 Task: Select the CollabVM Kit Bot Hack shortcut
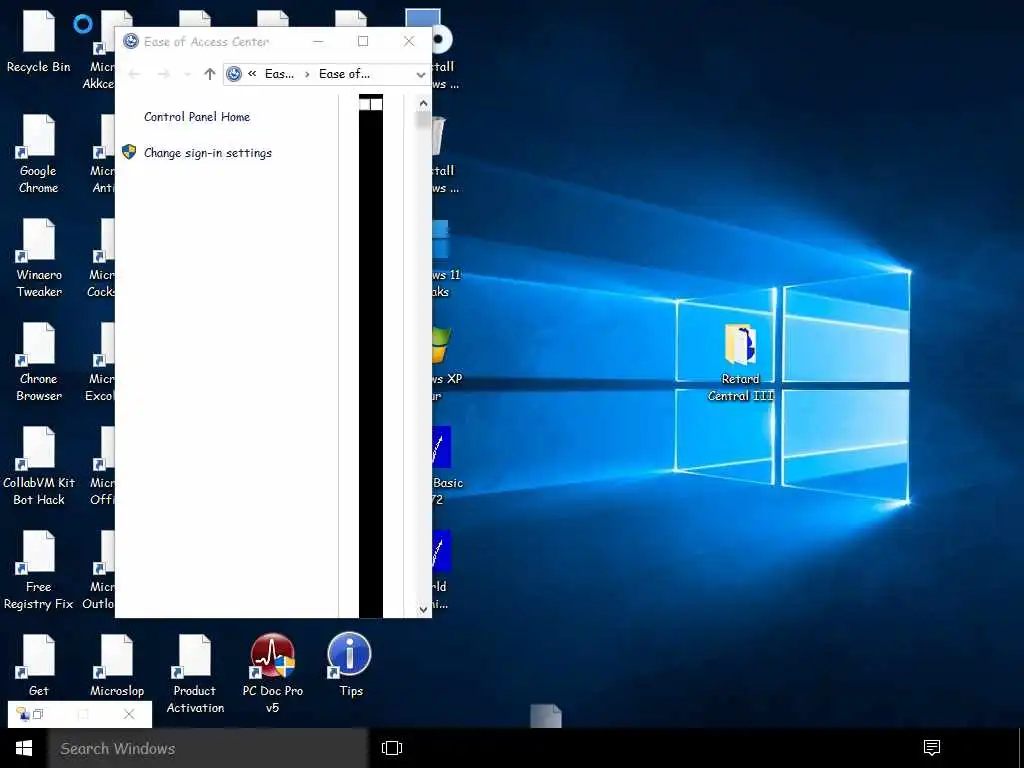click(39, 466)
